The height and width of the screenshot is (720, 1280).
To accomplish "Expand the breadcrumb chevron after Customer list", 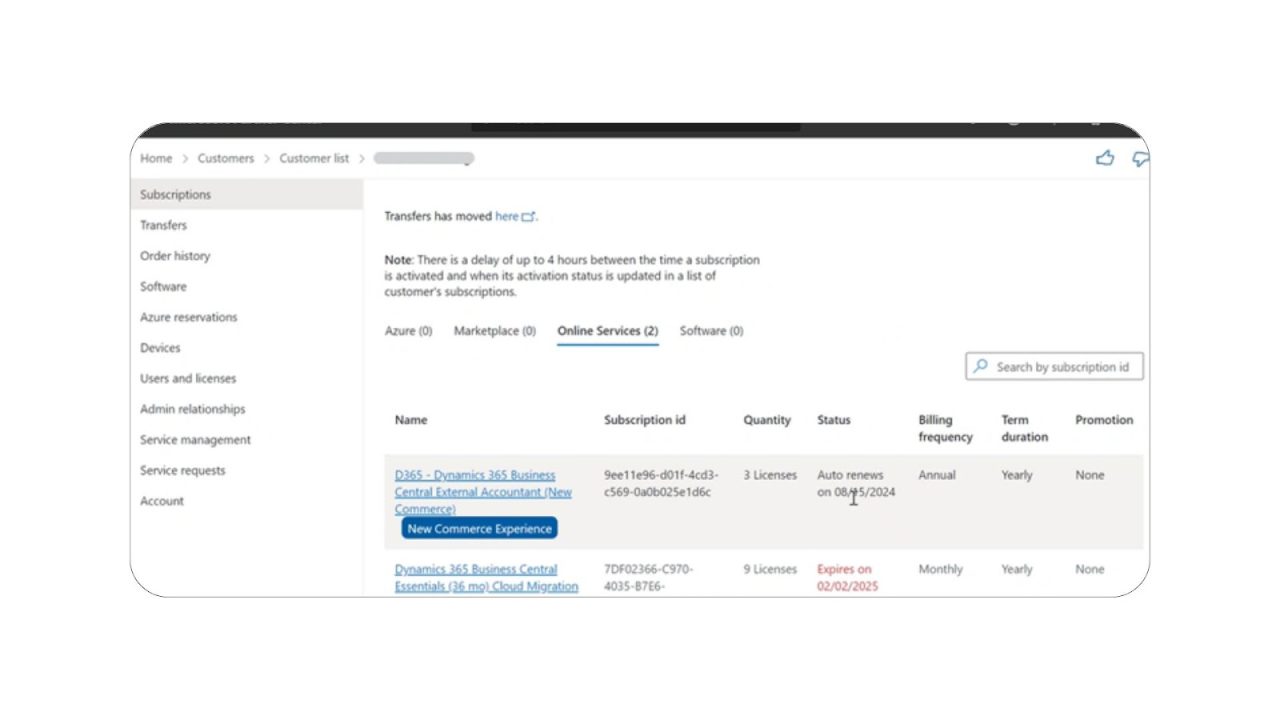I will point(361,158).
